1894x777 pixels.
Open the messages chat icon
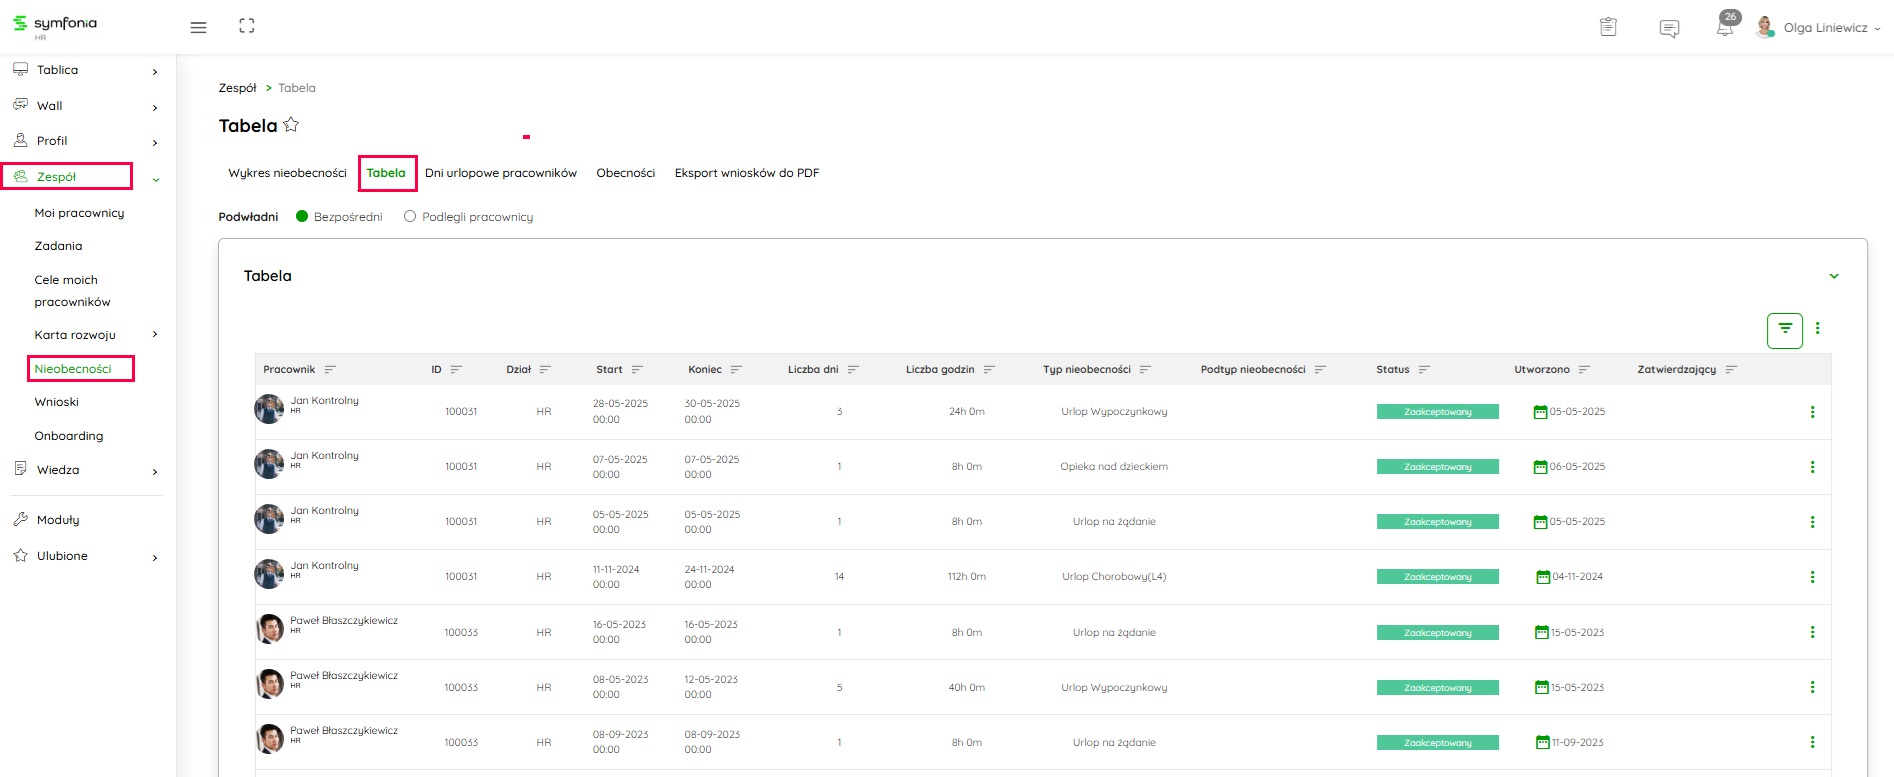coord(1669,28)
